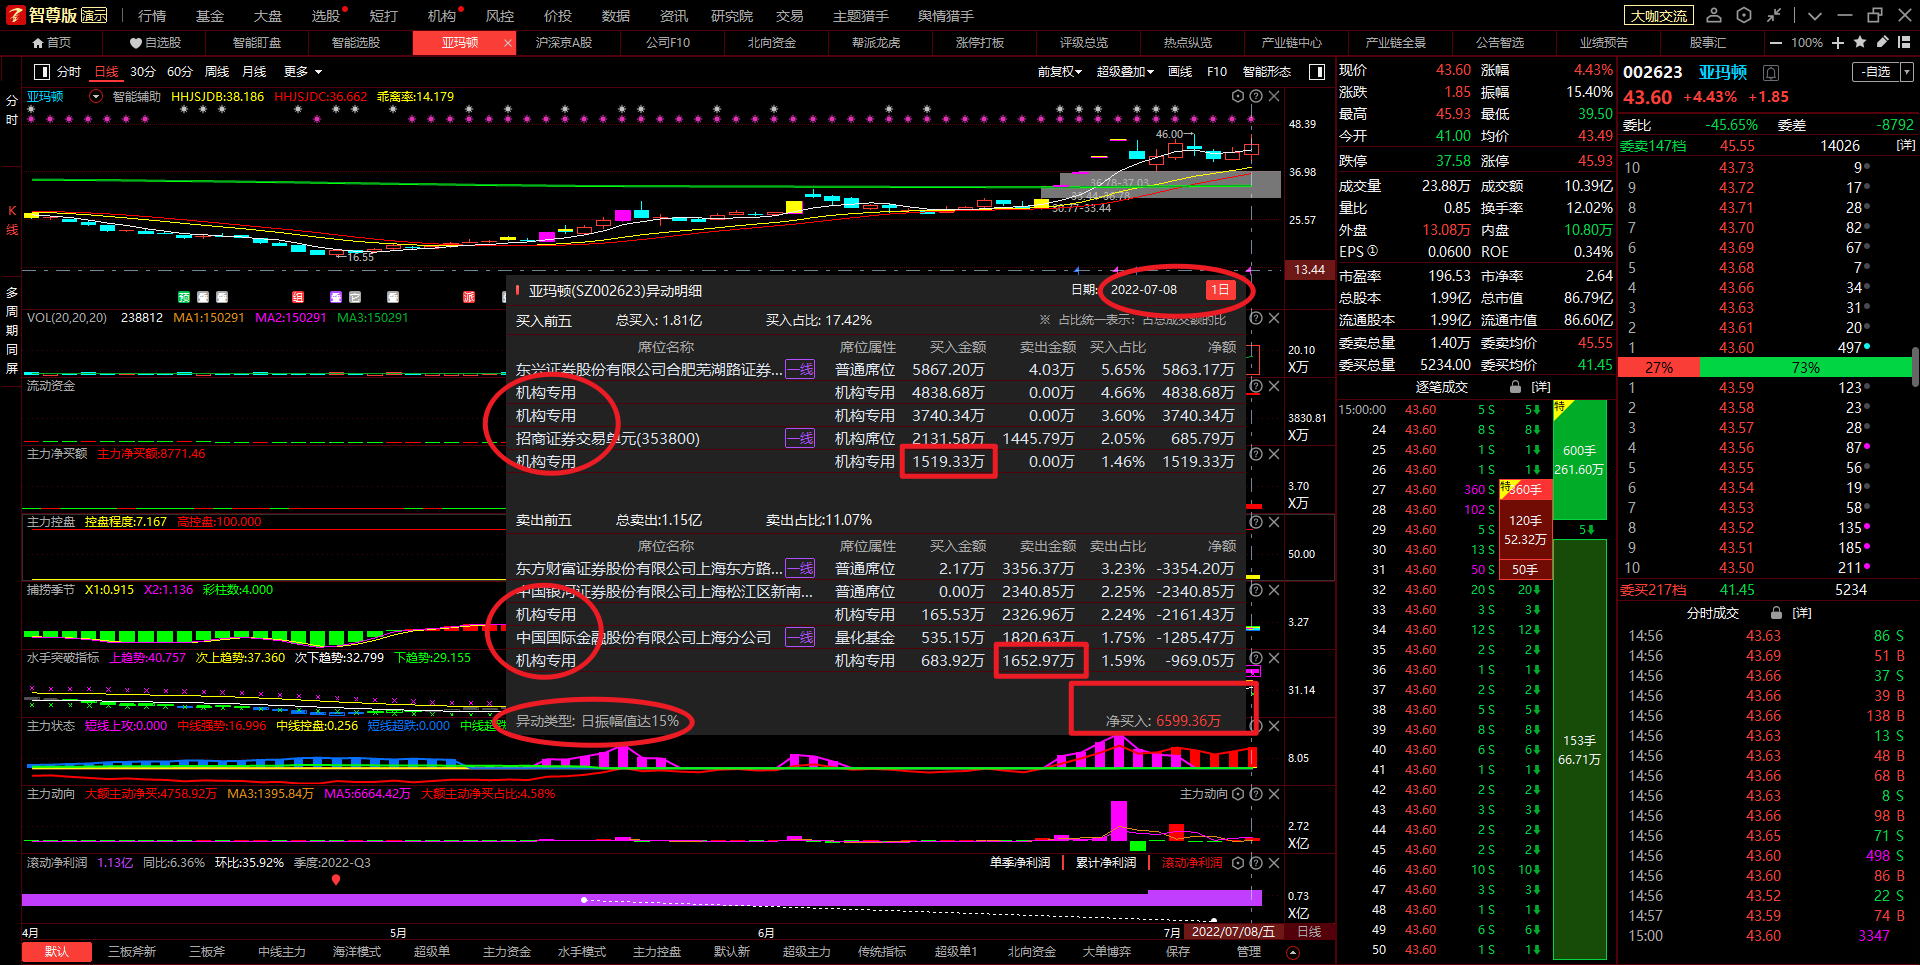Click the 画线 drawing tool
The width and height of the screenshot is (1920, 965).
[x=1181, y=72]
